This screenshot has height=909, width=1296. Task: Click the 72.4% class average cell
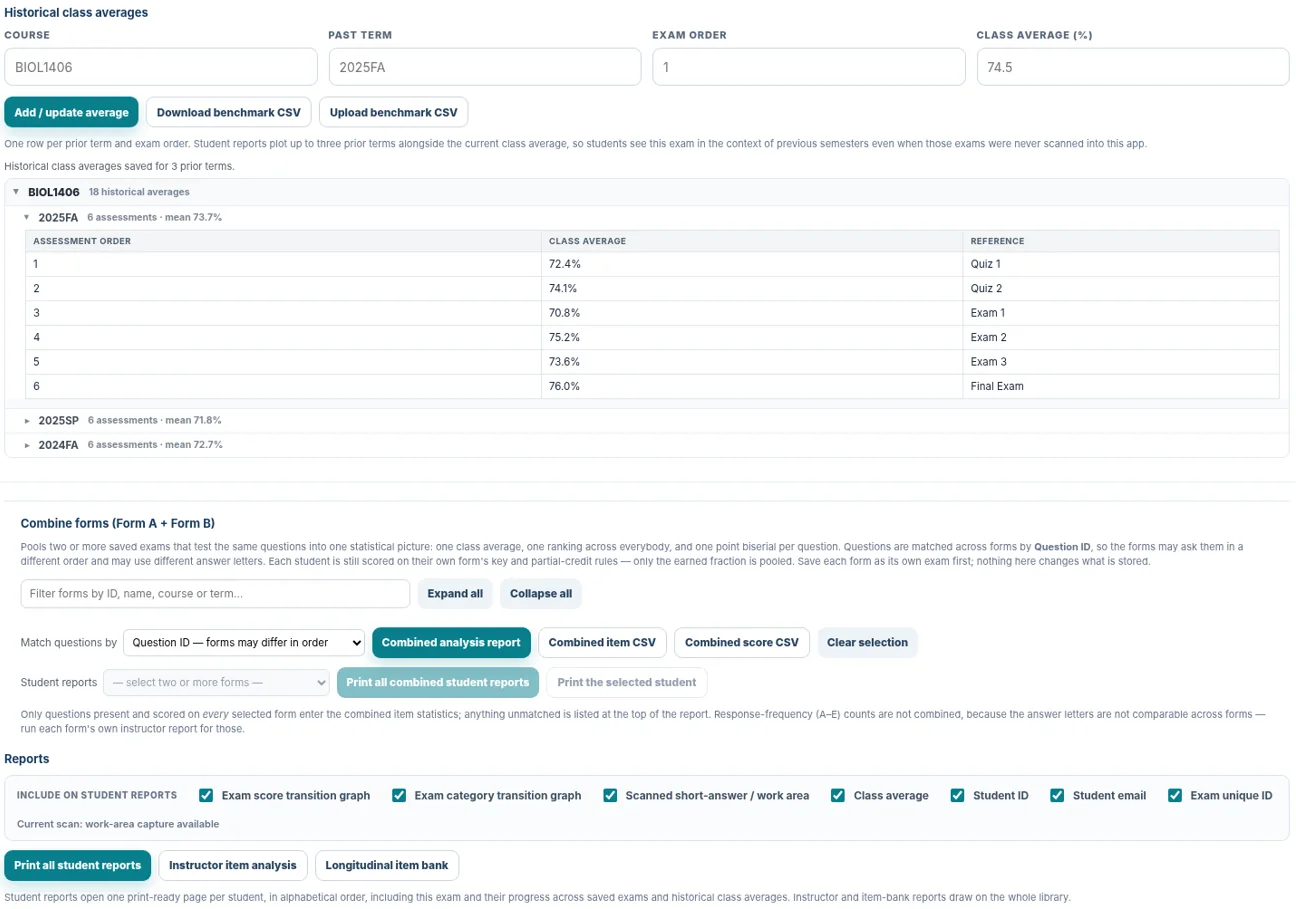click(752, 264)
